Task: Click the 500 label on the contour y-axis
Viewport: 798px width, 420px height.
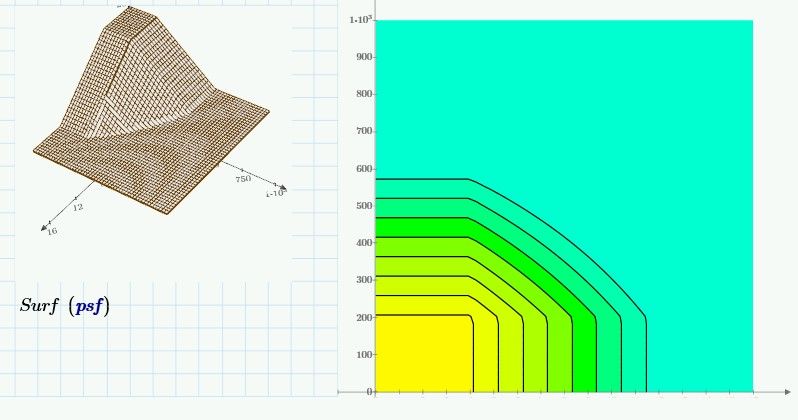Action: pyautogui.click(x=364, y=206)
